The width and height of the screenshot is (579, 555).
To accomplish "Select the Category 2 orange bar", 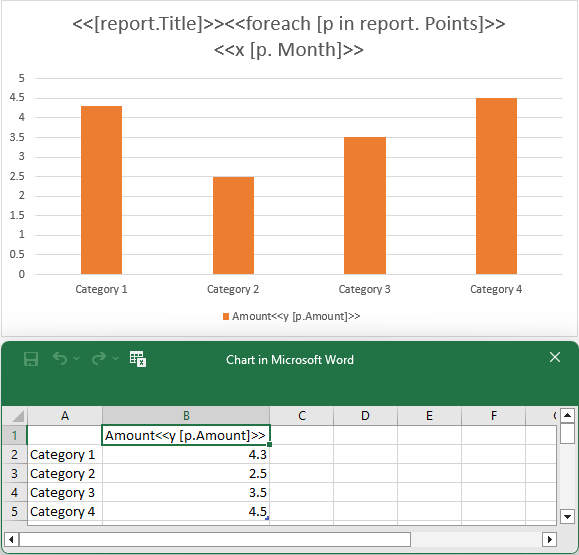I will point(233,226).
